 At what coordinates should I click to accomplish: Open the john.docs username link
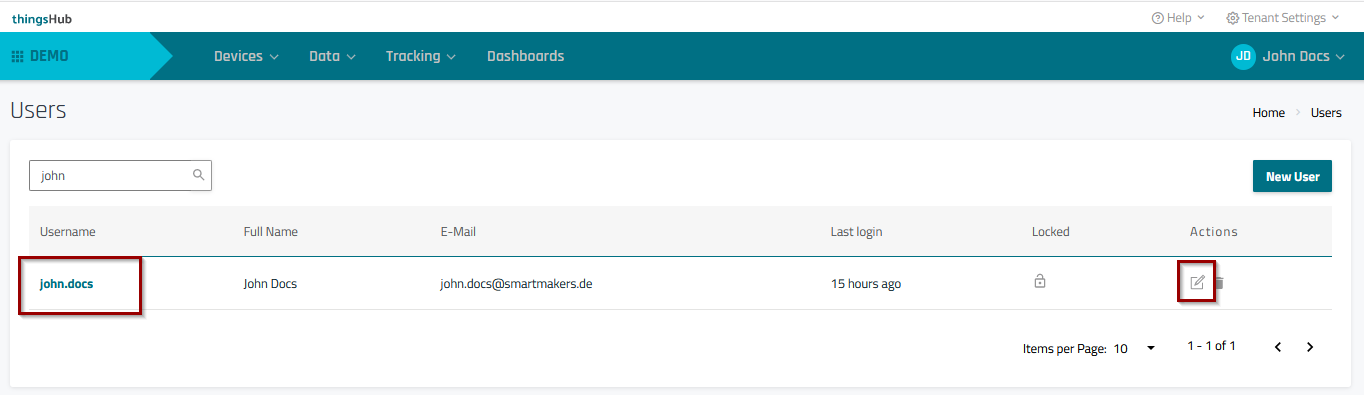point(66,284)
